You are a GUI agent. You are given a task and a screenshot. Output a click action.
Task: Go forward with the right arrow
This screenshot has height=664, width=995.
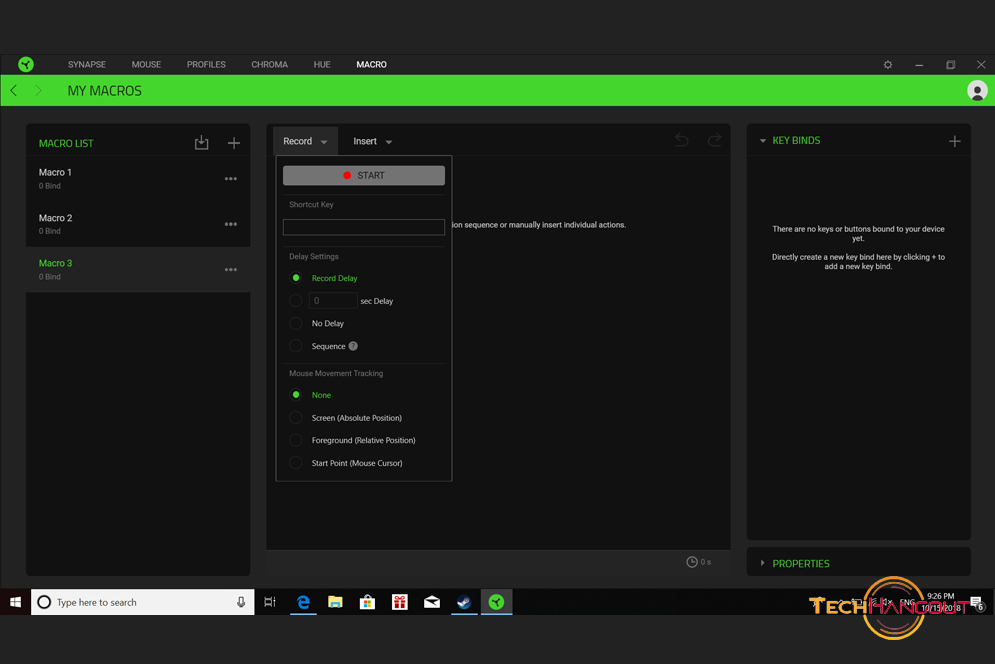pyautogui.click(x=38, y=91)
